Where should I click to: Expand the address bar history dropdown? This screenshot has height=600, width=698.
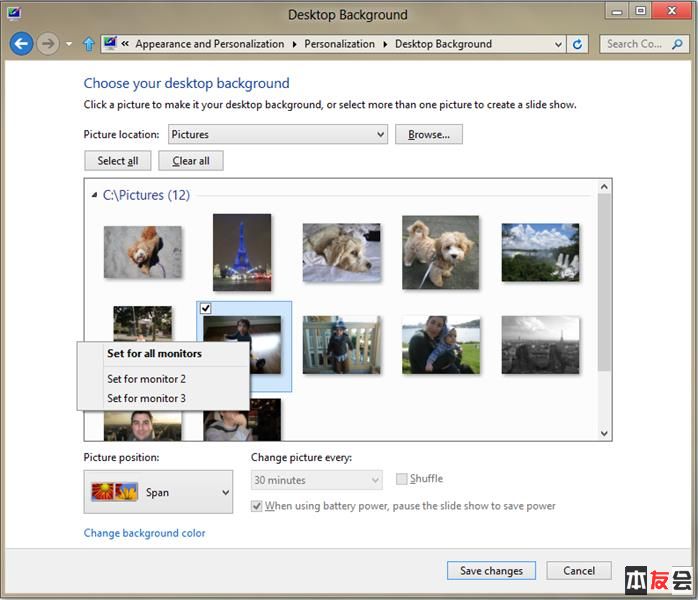558,44
